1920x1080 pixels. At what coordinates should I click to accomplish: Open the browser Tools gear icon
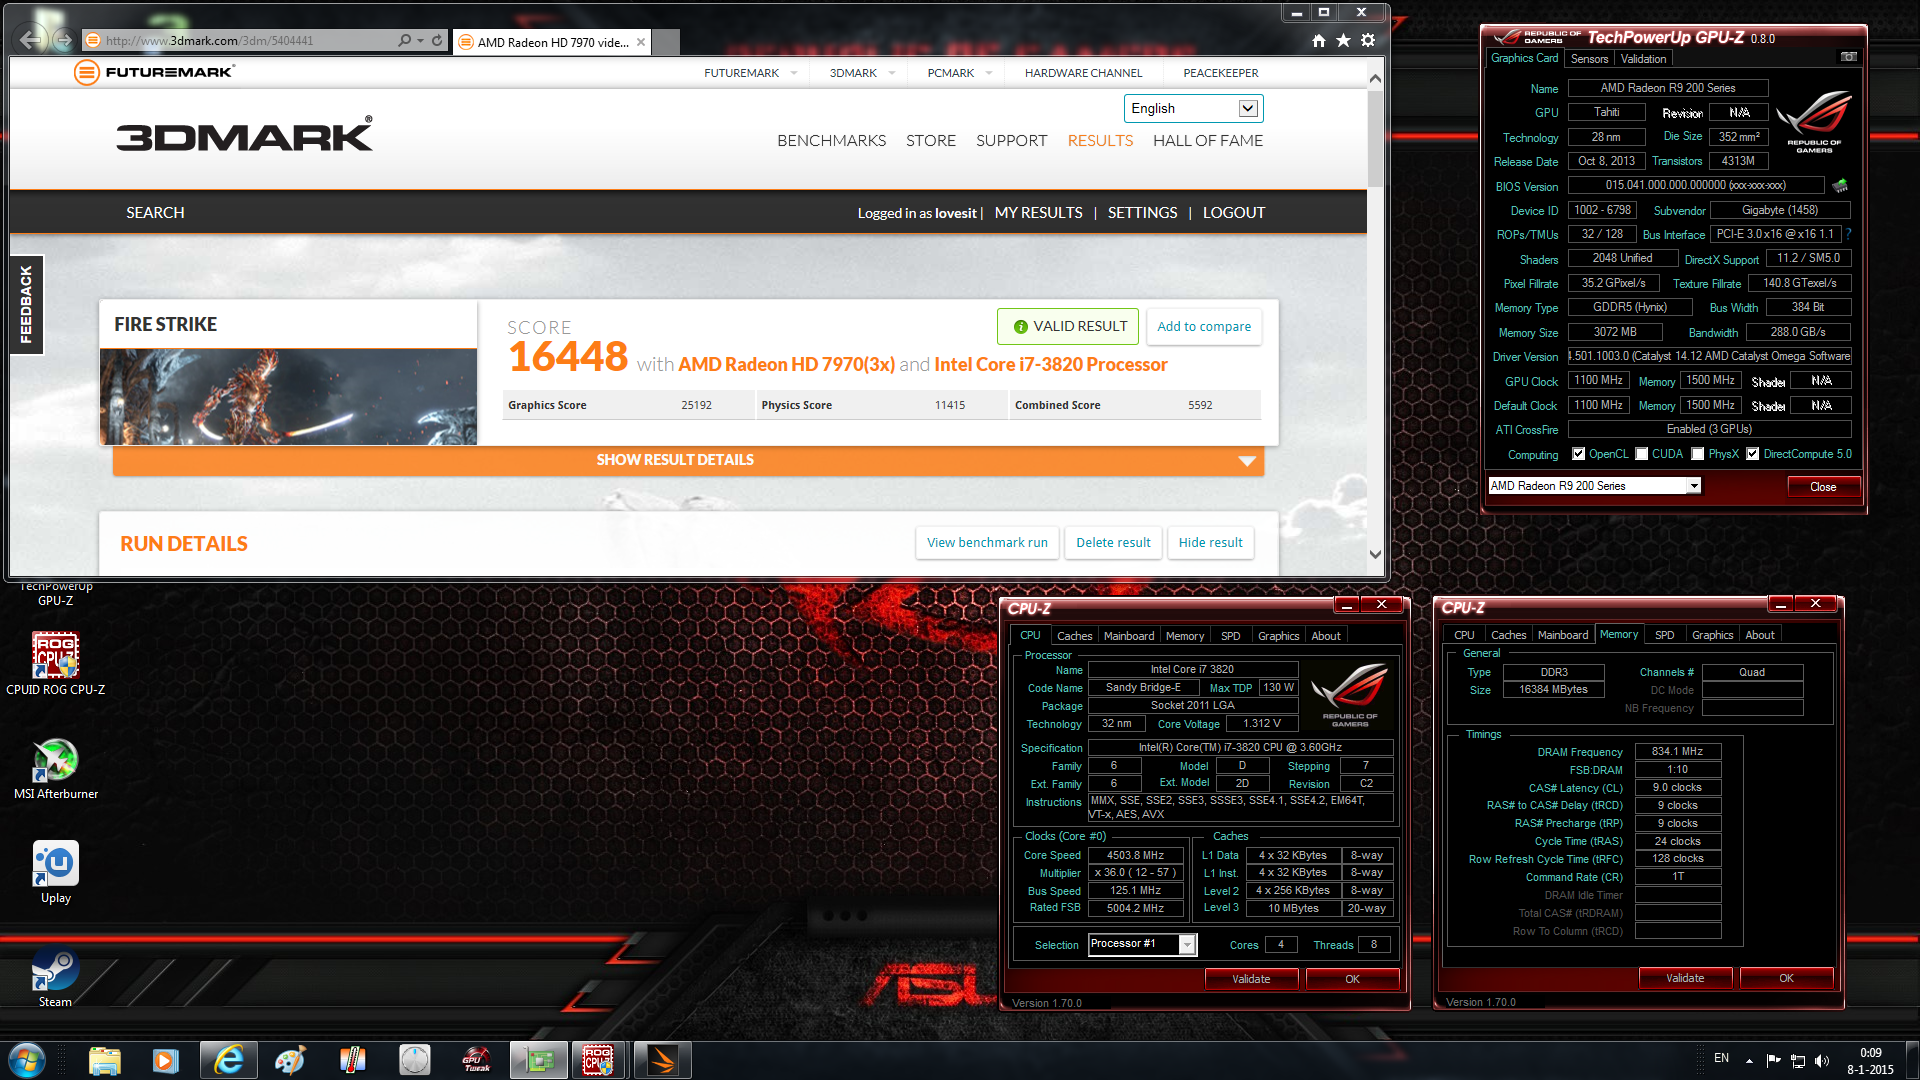pos(1368,41)
